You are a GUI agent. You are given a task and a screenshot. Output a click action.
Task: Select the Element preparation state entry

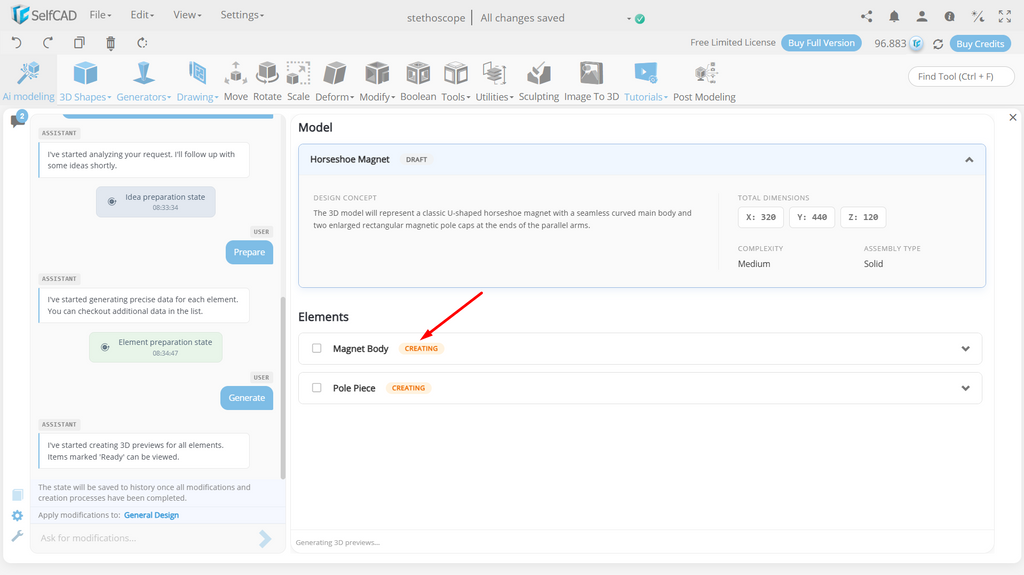[155, 348]
